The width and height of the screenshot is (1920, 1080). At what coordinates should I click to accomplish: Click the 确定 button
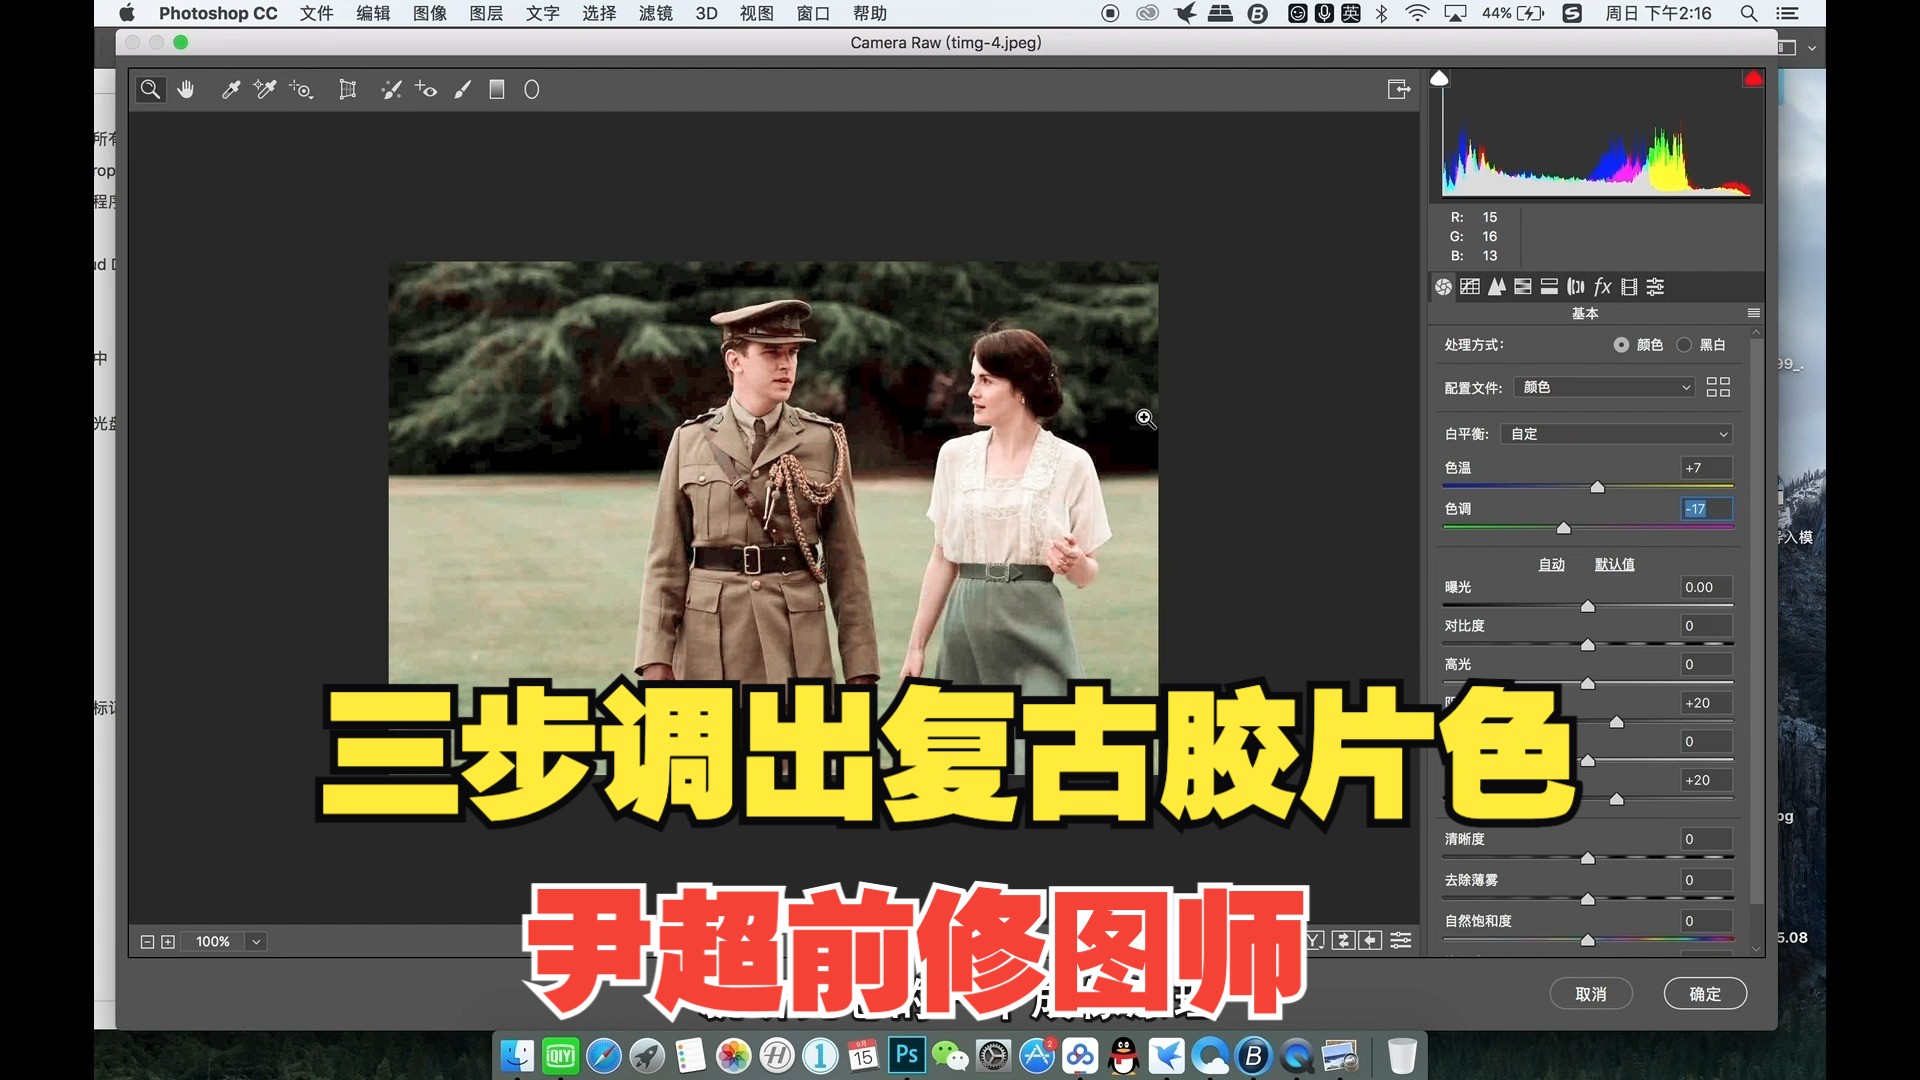coord(1705,994)
